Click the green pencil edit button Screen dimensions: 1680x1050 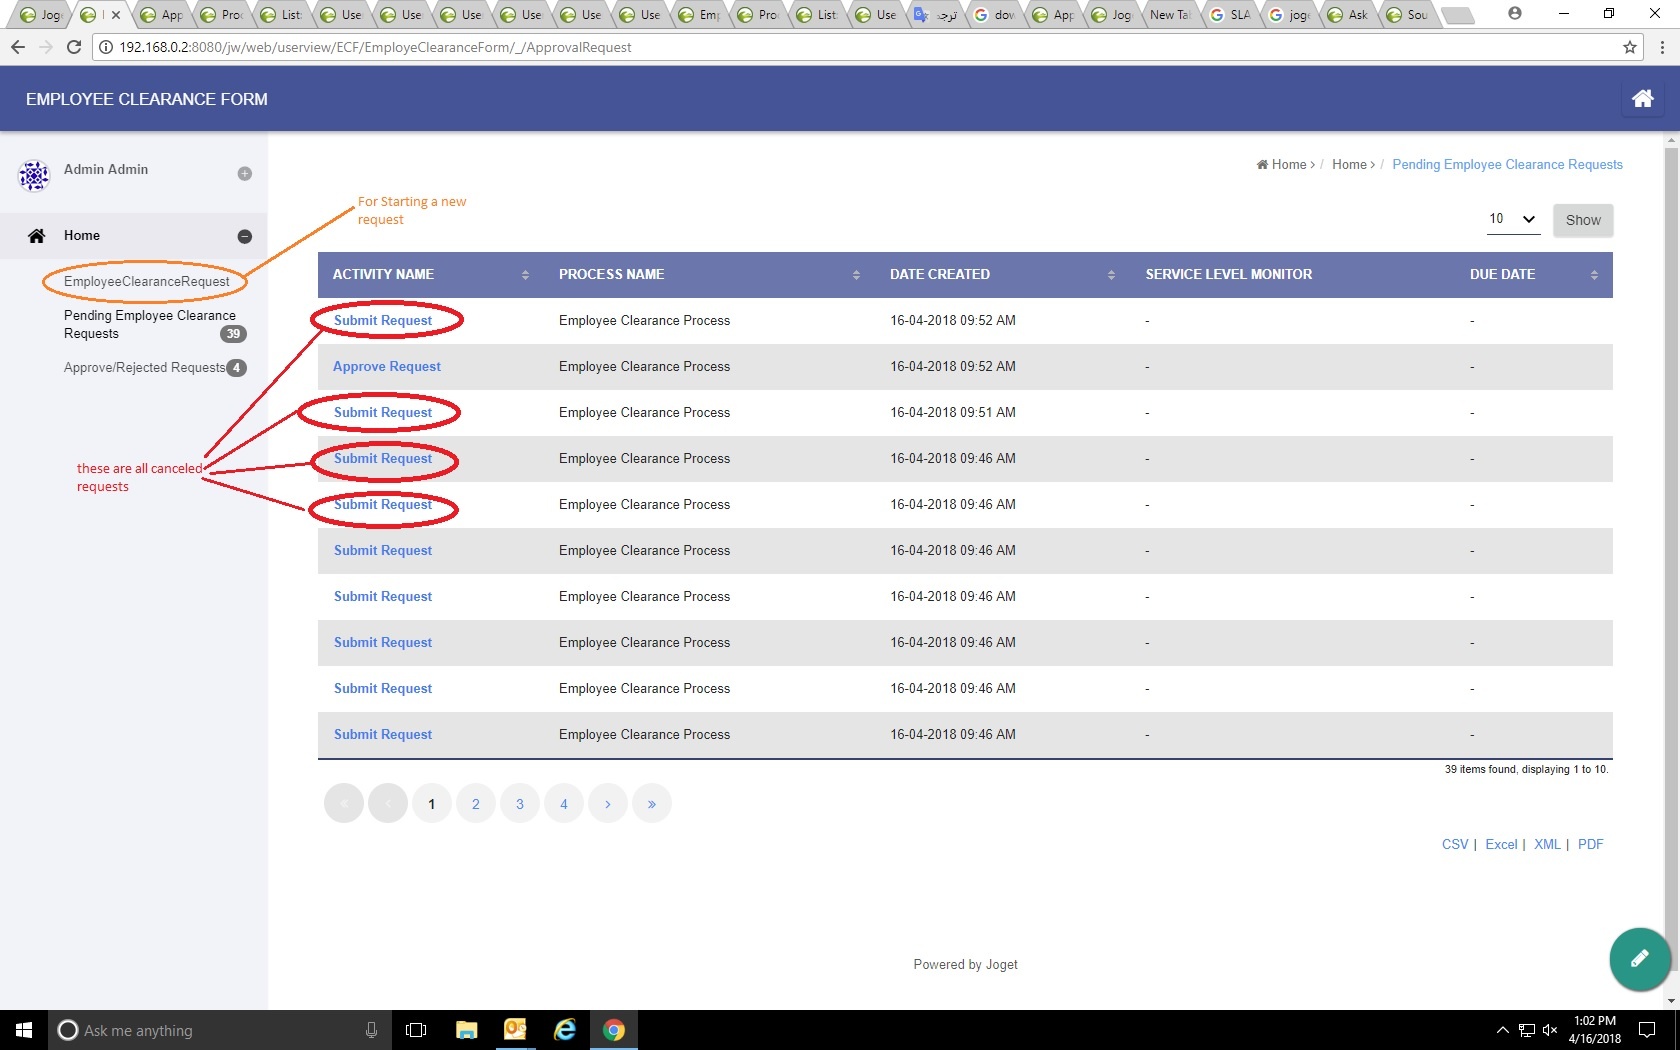[1639, 959]
